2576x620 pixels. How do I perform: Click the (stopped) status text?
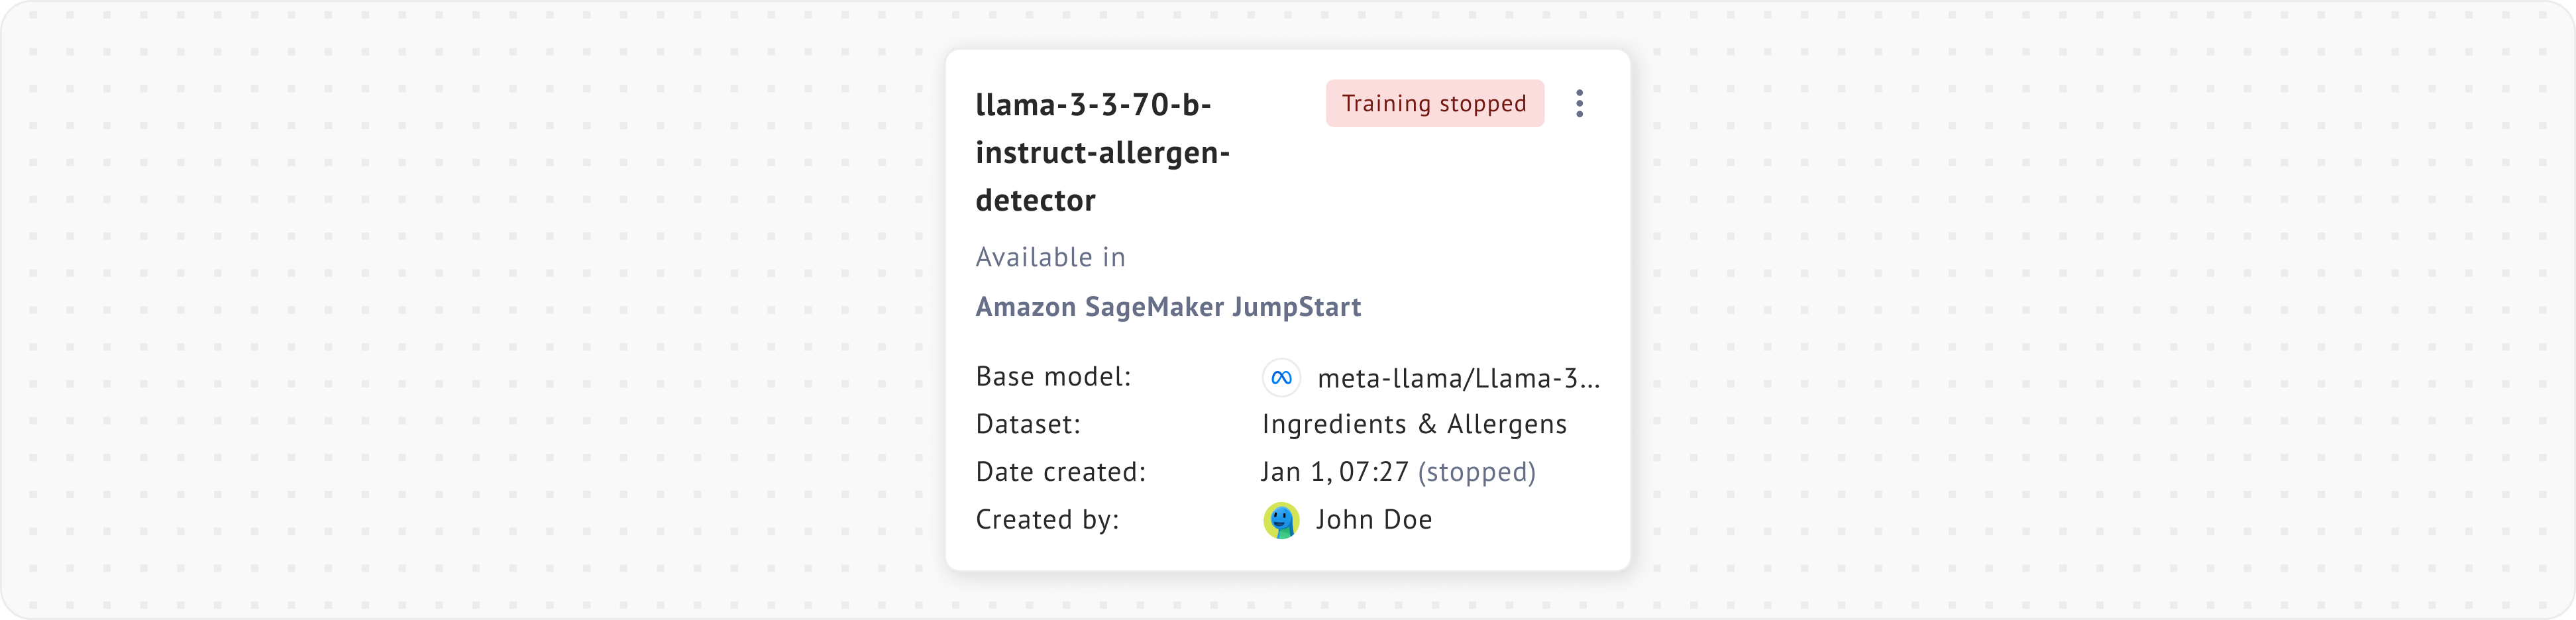coord(1476,472)
